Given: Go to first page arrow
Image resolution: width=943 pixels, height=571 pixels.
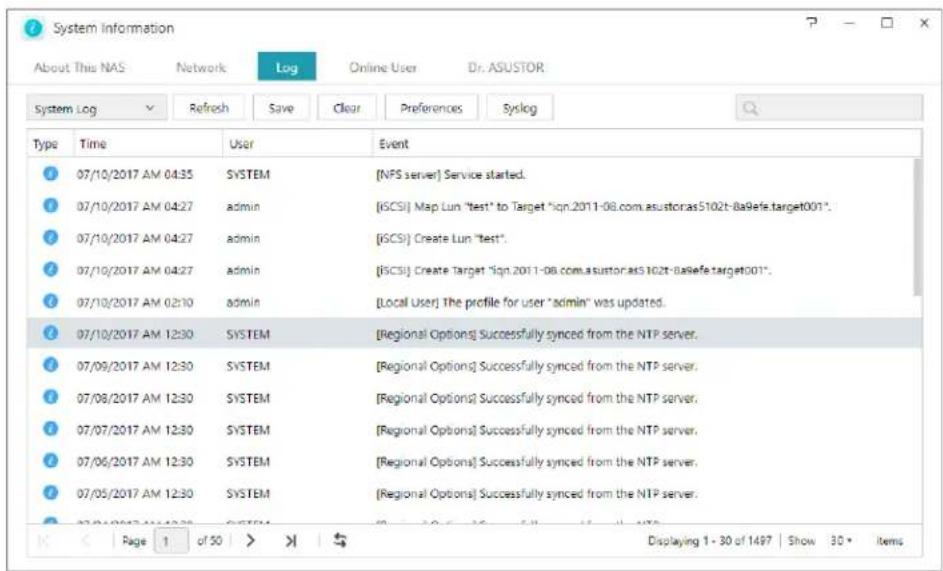Looking at the screenshot, I should (x=43, y=540).
